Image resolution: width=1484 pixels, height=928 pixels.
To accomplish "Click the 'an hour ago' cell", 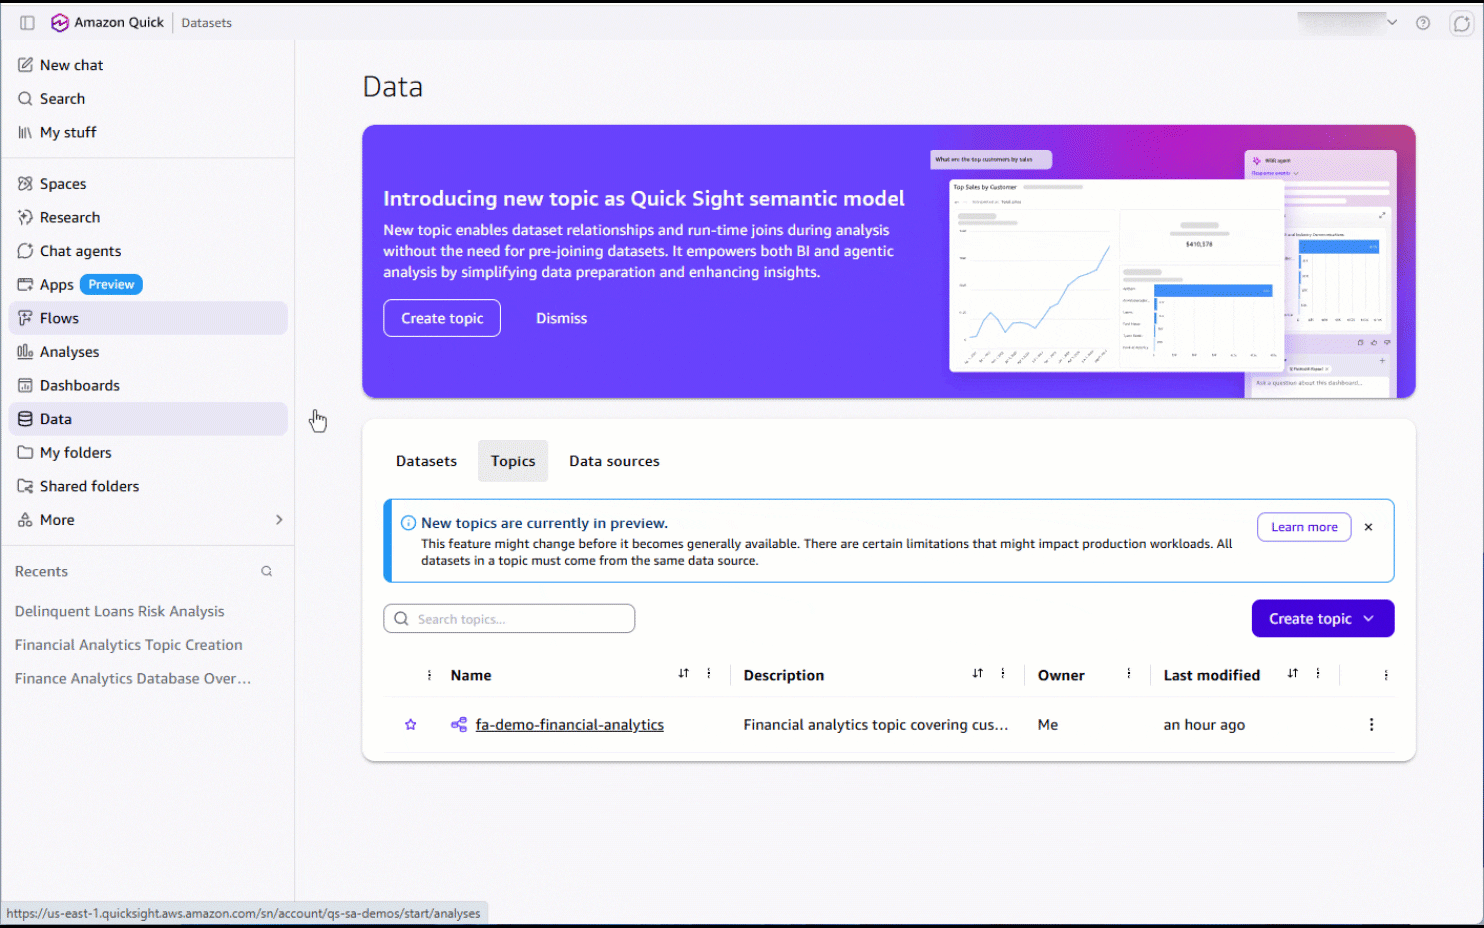I will click(1204, 725).
